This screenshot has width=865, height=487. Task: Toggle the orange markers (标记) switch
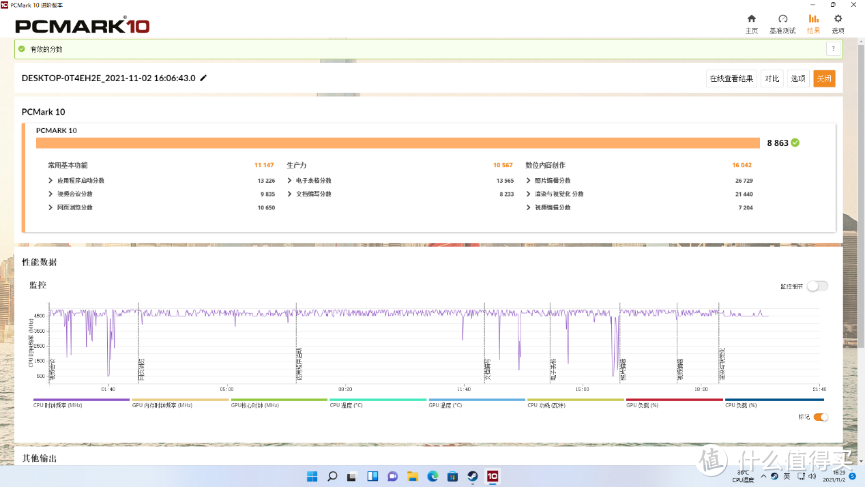pos(821,417)
